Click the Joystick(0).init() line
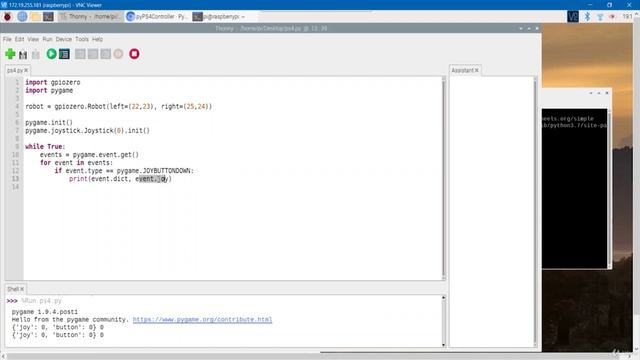 coord(87,131)
